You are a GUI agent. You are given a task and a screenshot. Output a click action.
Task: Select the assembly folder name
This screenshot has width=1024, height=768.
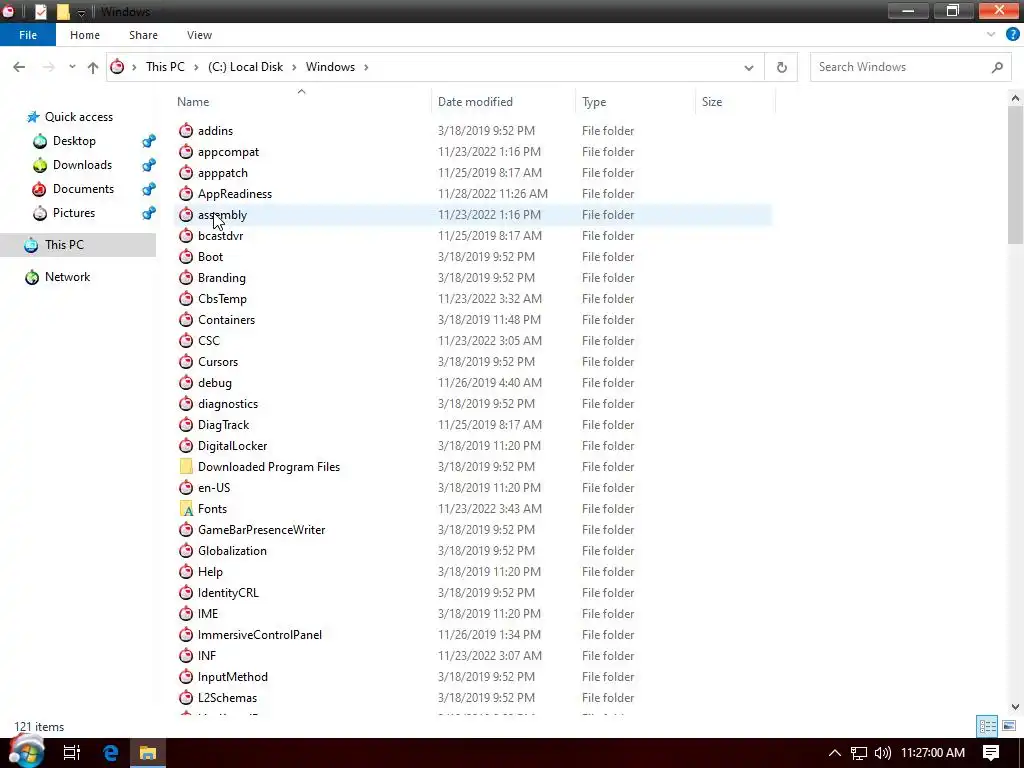tap(222, 215)
